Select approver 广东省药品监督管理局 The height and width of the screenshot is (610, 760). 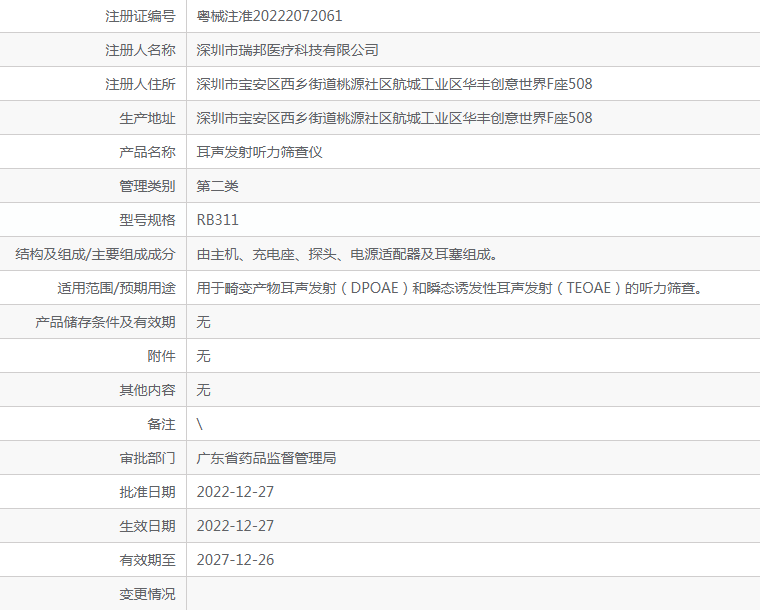click(x=266, y=458)
